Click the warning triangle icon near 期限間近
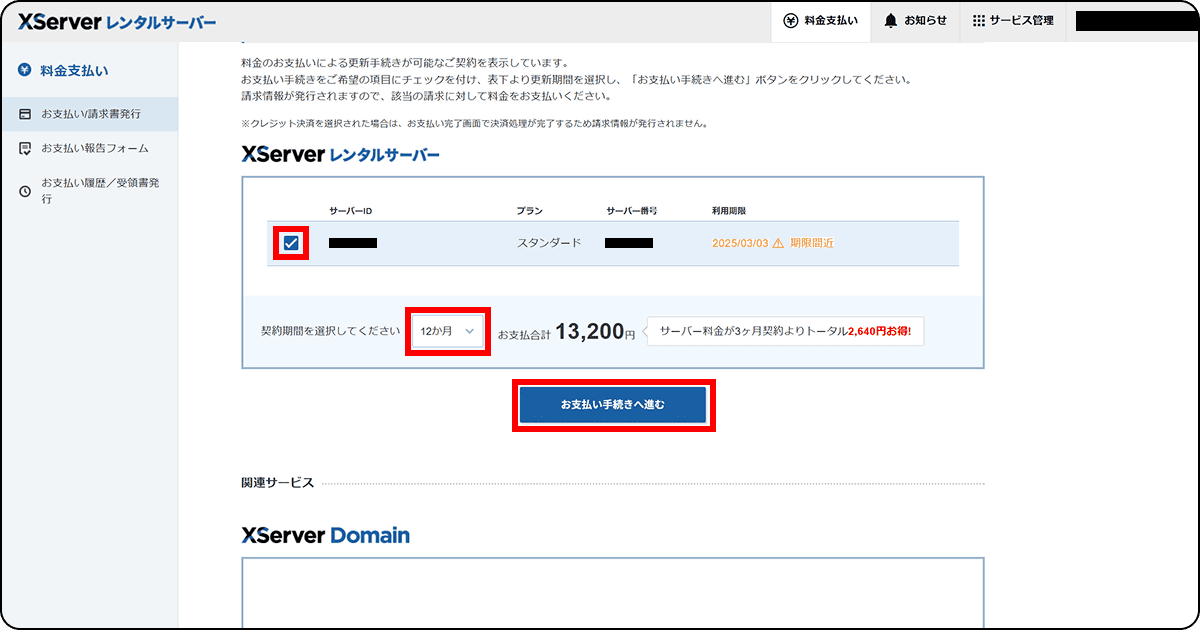Viewport: 1200px width, 630px height. click(x=778, y=243)
